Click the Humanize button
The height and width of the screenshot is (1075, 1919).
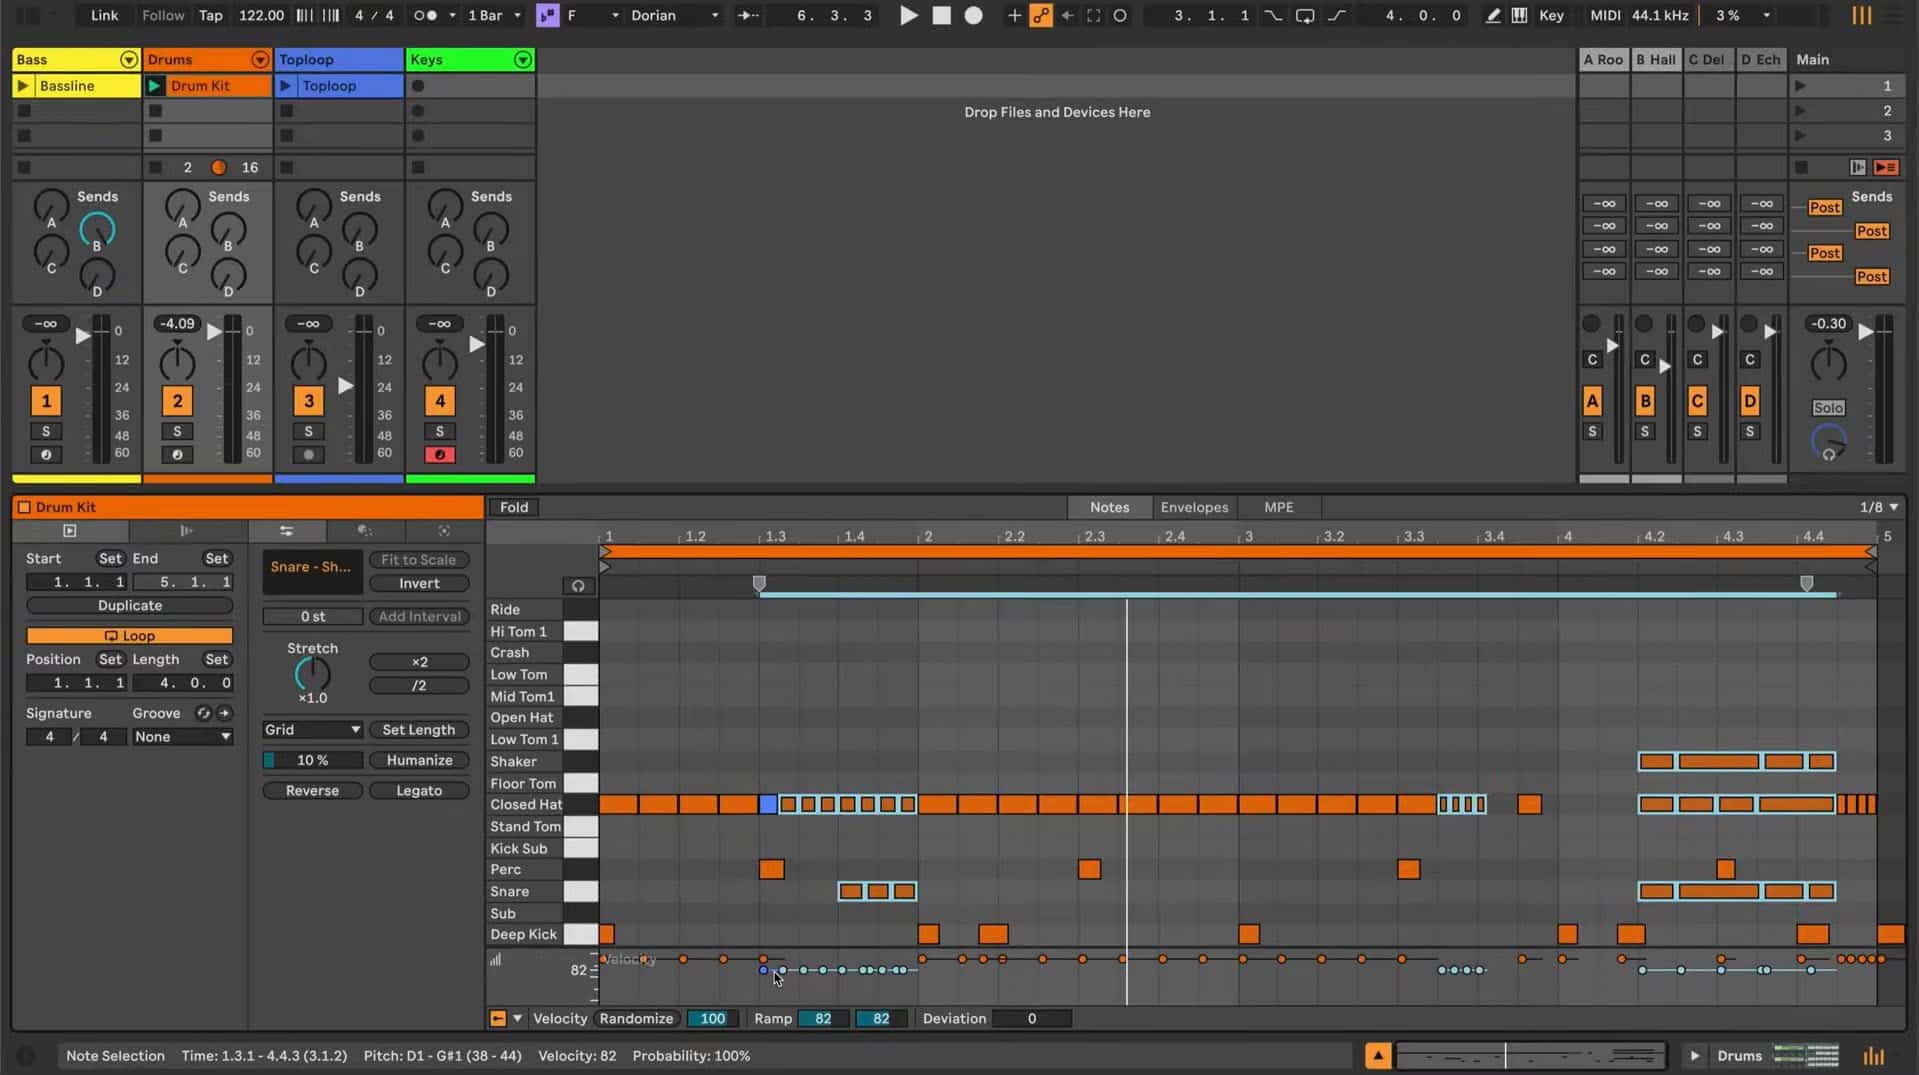(419, 760)
